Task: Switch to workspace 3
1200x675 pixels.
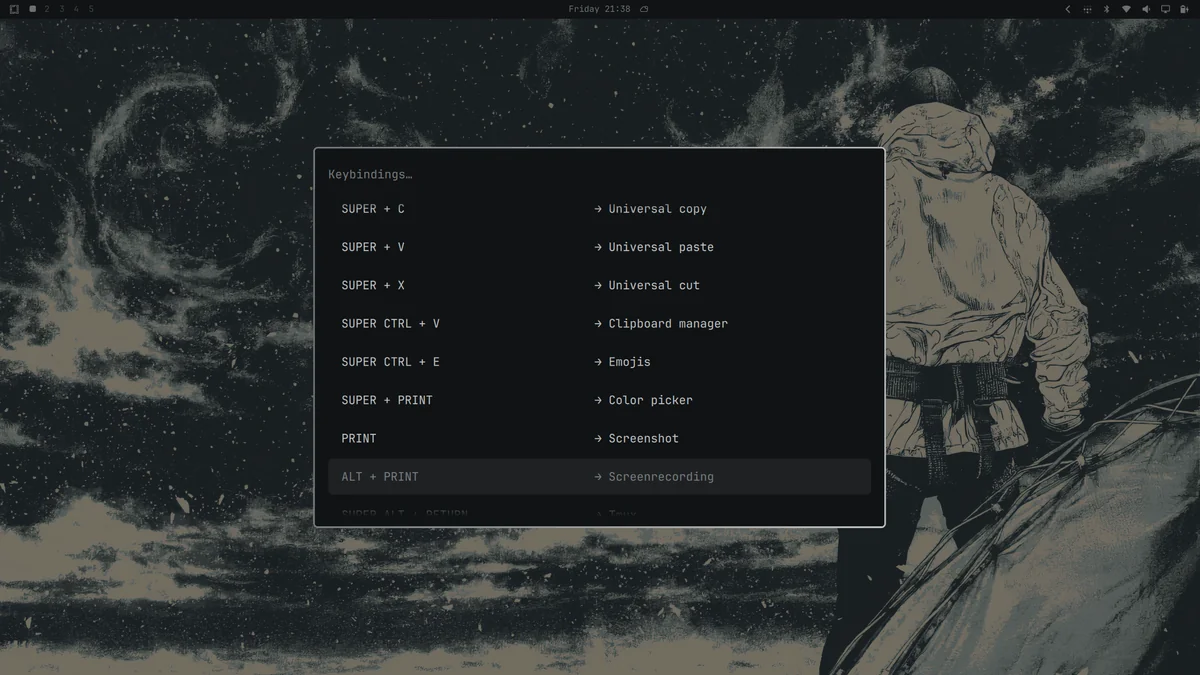Action: coord(62,9)
